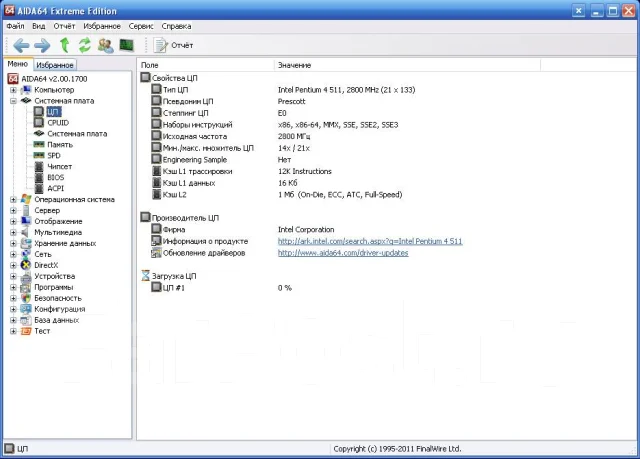Viewport: 640px width, 459px height.
Task: Click the Отображение monitor icon
Action: (26, 221)
